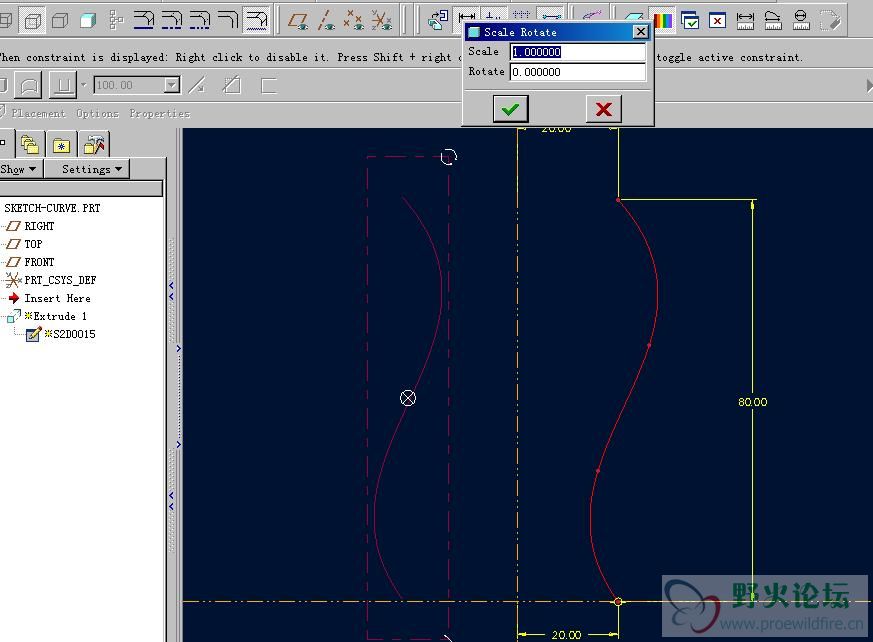
Task: Click the curve length measure icon
Action: click(773, 21)
